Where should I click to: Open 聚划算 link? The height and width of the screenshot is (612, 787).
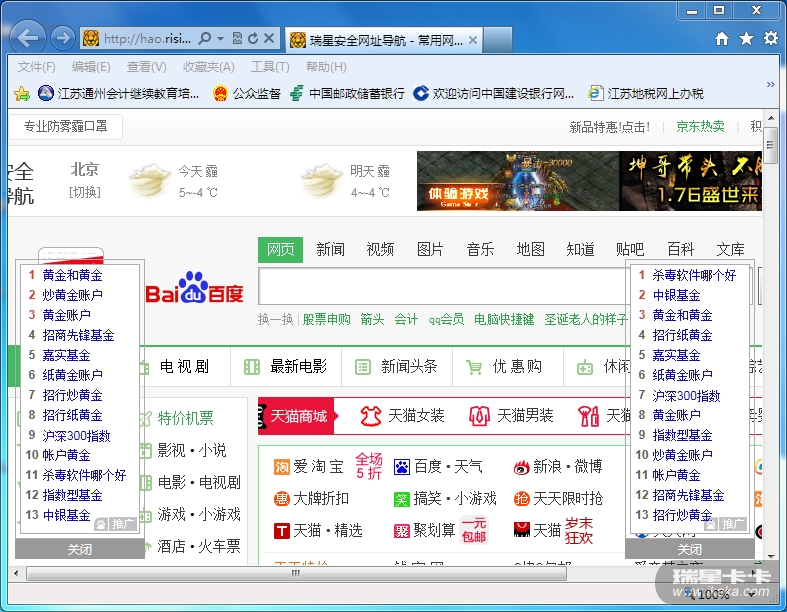(425, 531)
